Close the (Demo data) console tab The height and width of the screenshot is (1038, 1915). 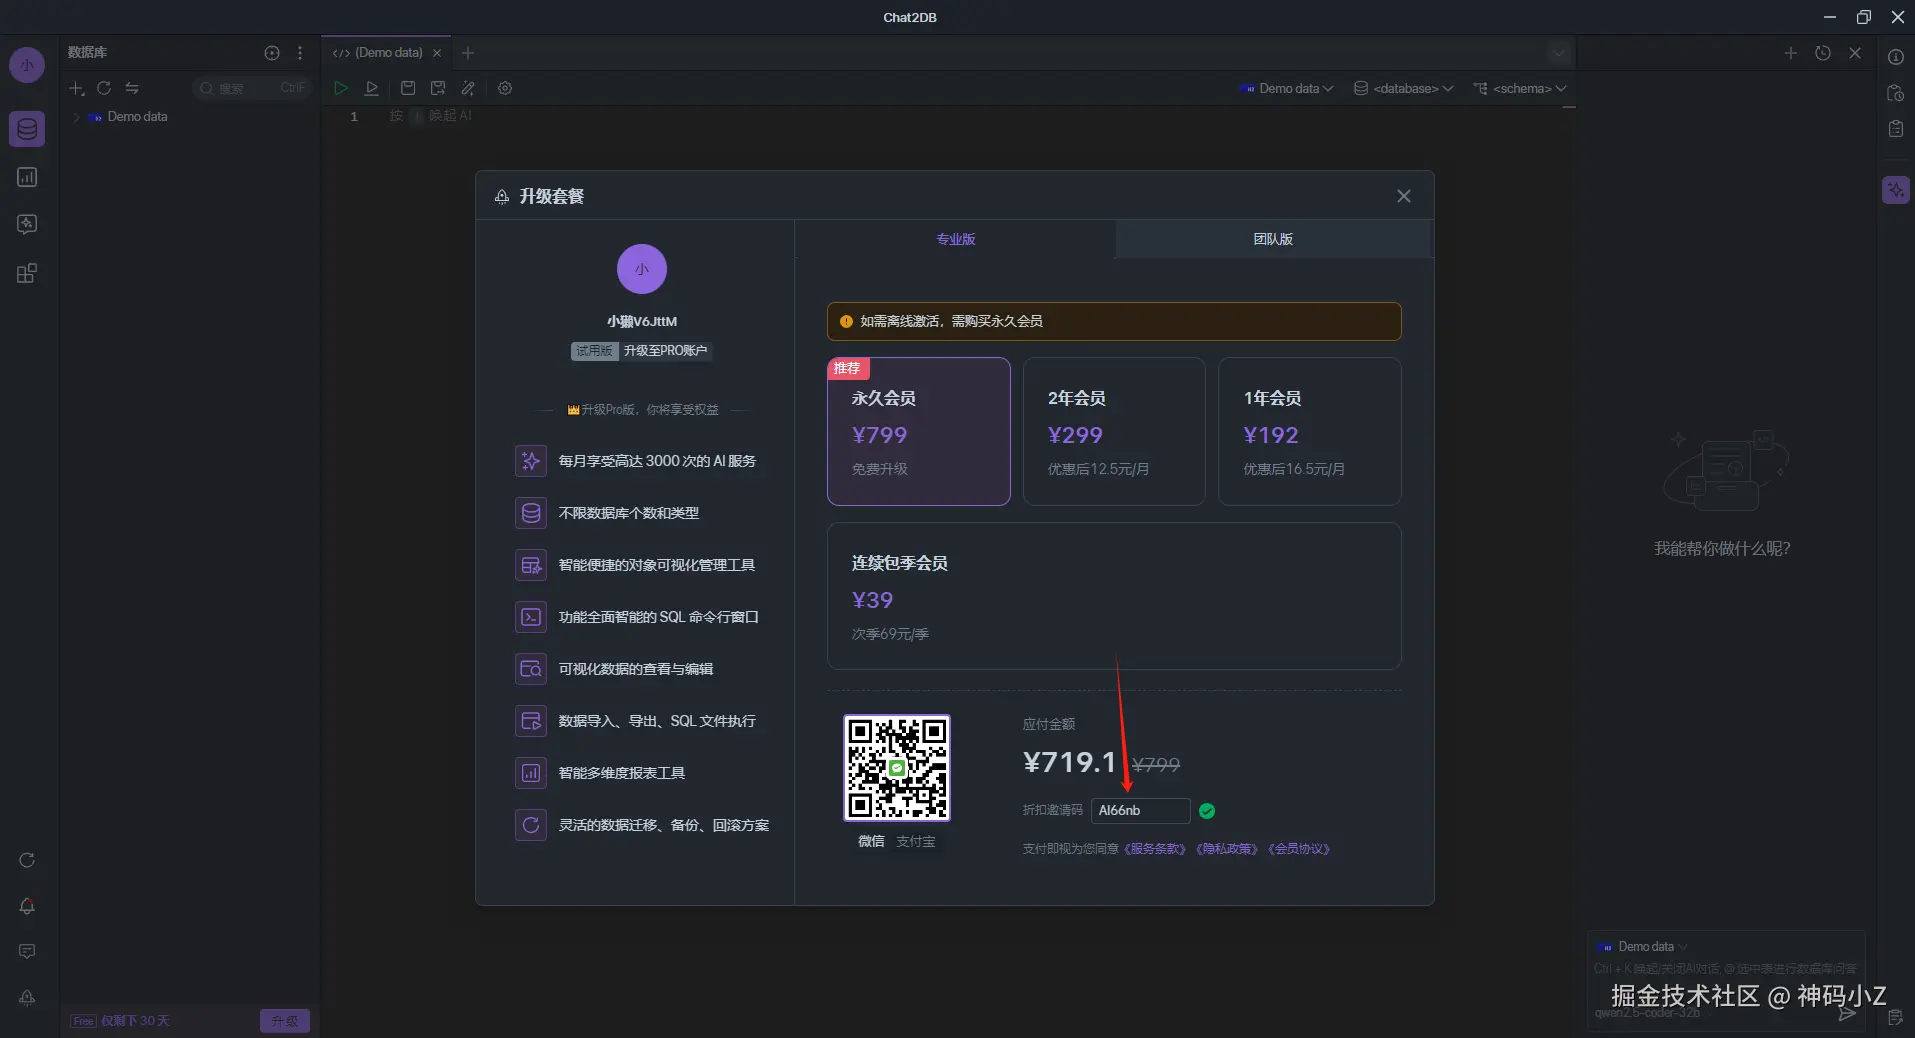coord(437,53)
